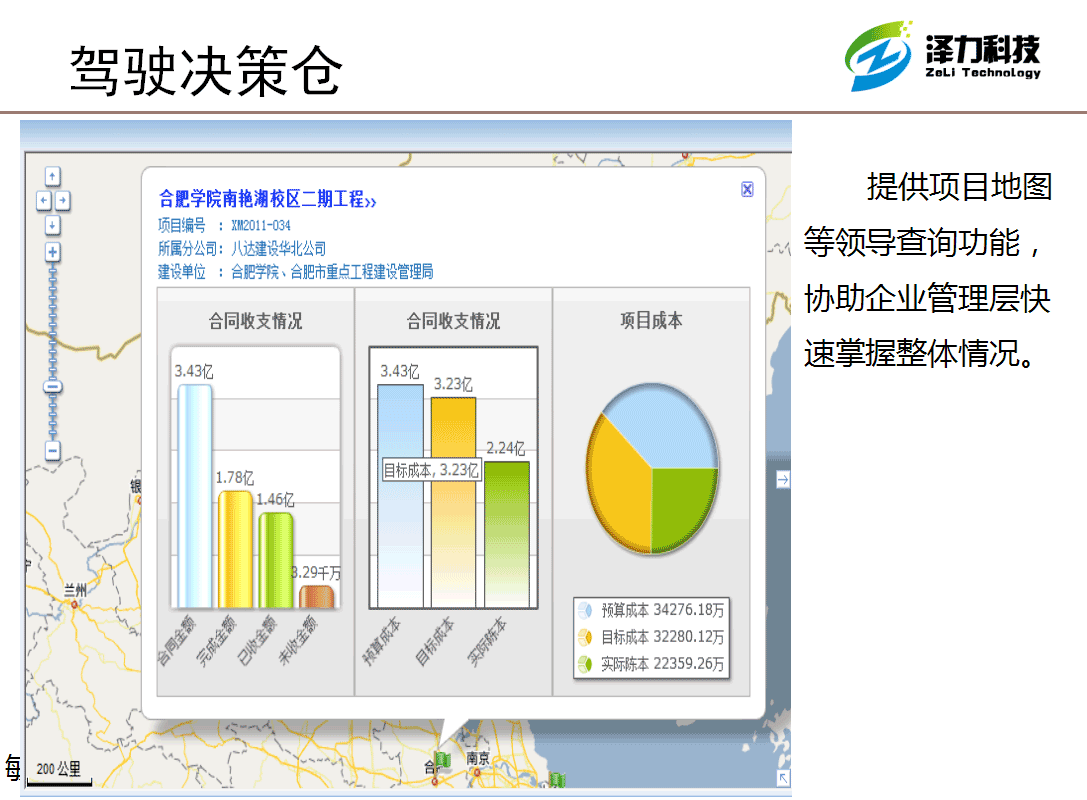1087x800 pixels.
Task: Click the 3.43亿 contract amount bar
Action: tap(194, 495)
